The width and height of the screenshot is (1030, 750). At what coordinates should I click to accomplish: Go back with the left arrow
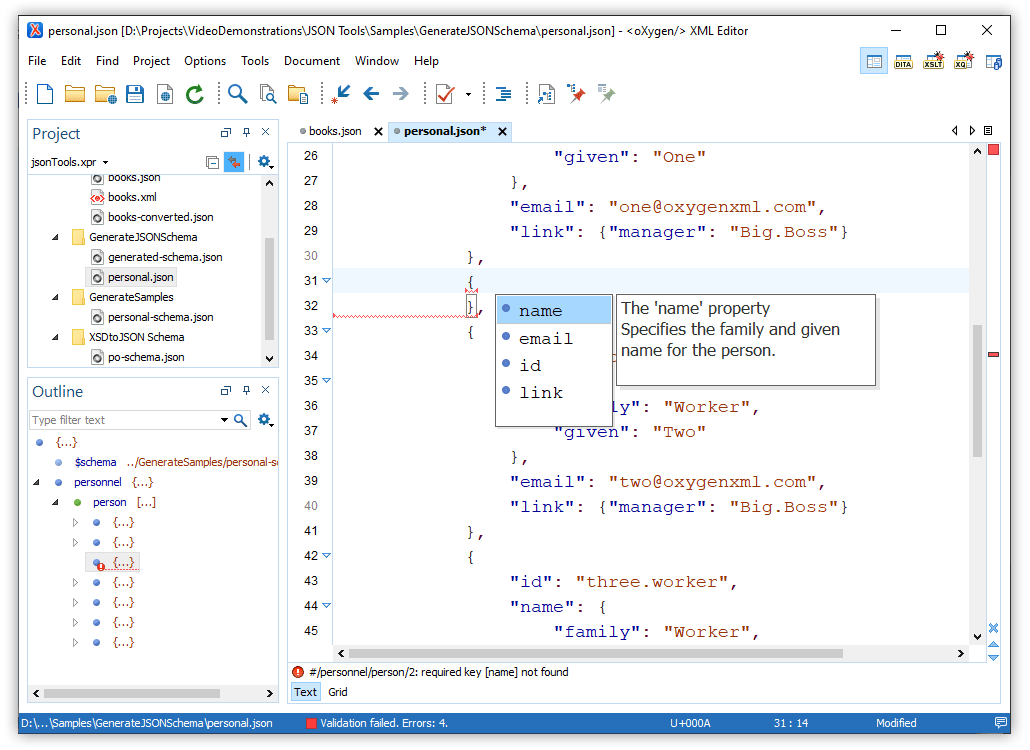point(371,94)
